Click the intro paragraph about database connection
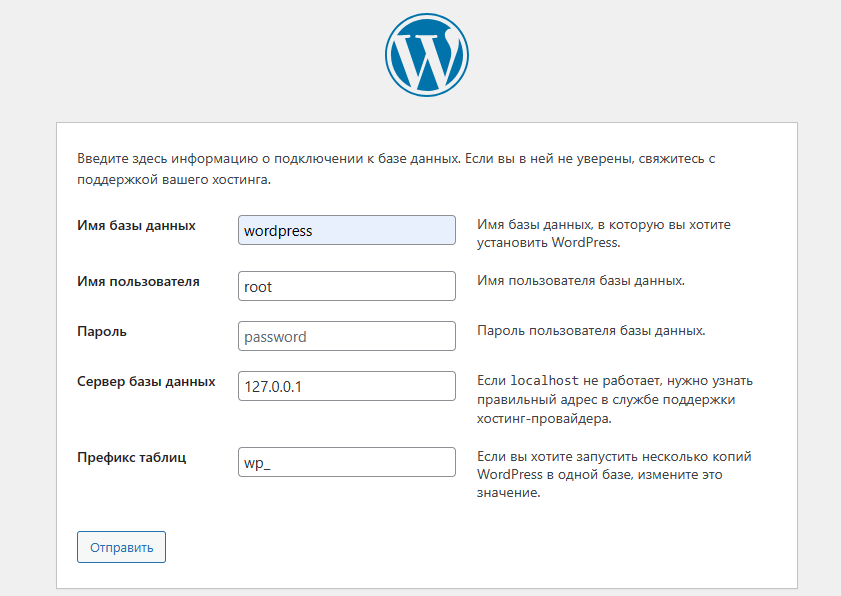Screen dimensions: 841x596 click(396, 169)
